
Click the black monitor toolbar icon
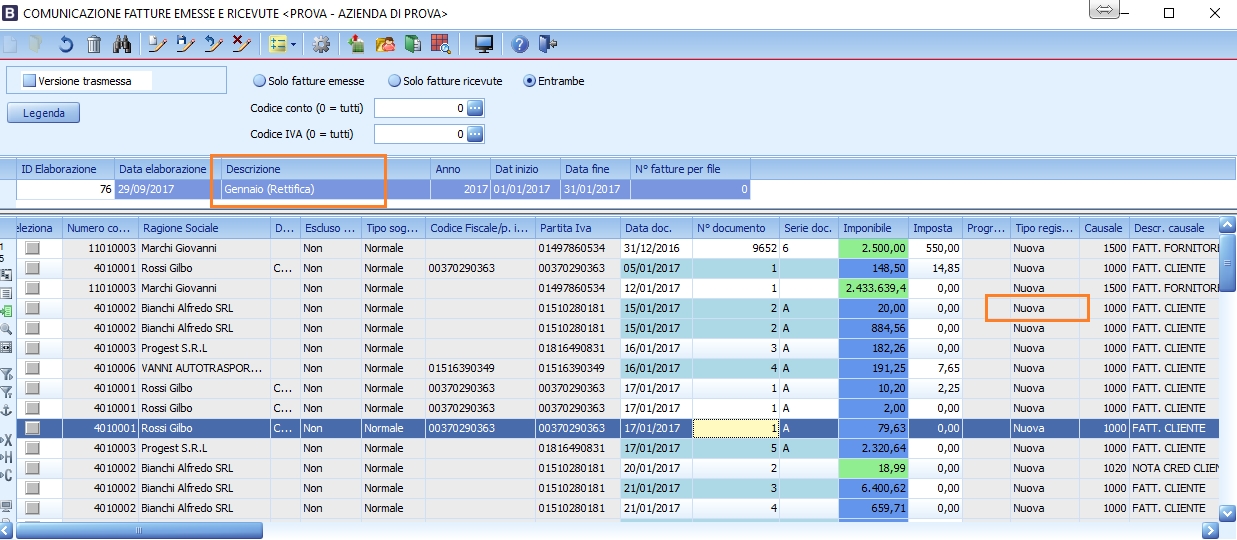[484, 44]
